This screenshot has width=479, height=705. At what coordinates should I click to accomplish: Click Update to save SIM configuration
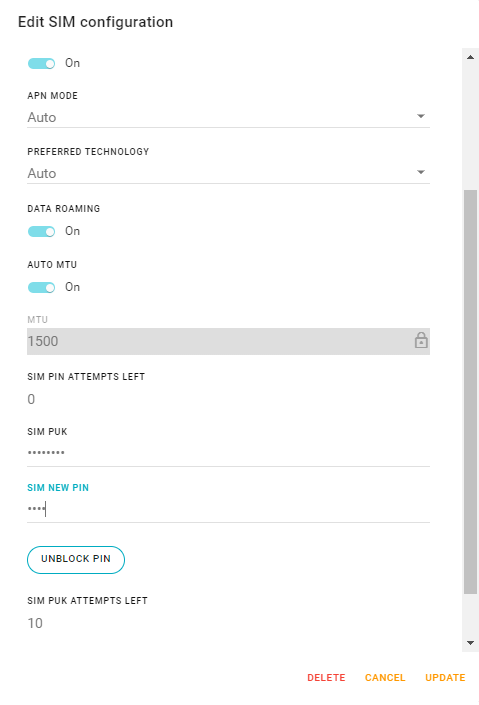pos(445,678)
